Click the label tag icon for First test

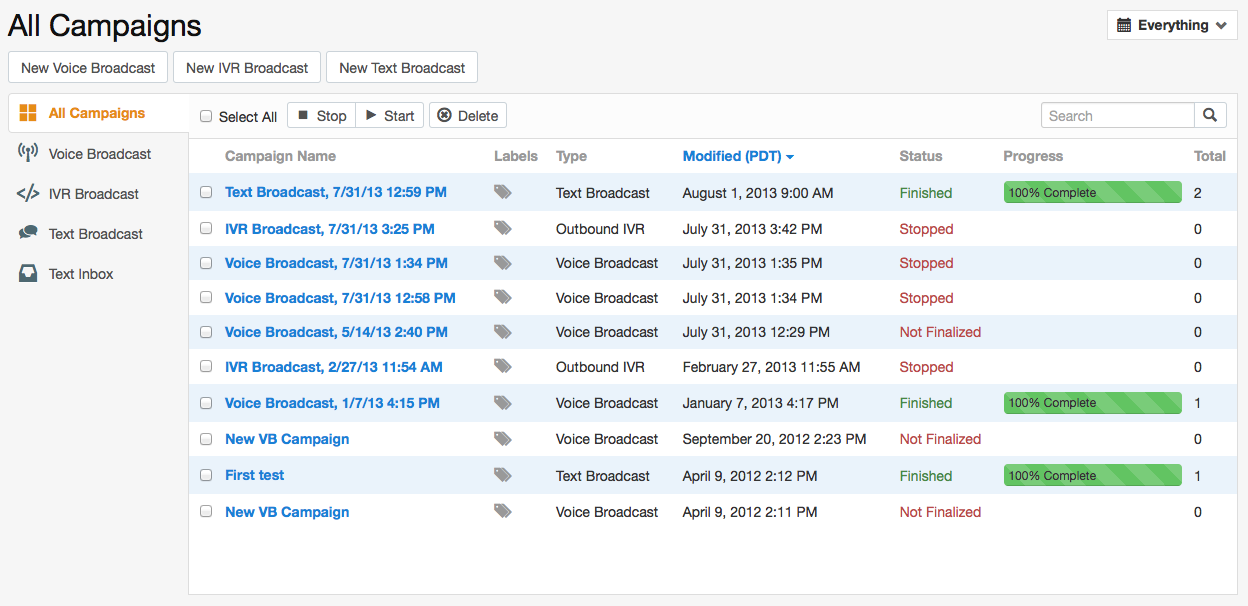[x=502, y=475]
